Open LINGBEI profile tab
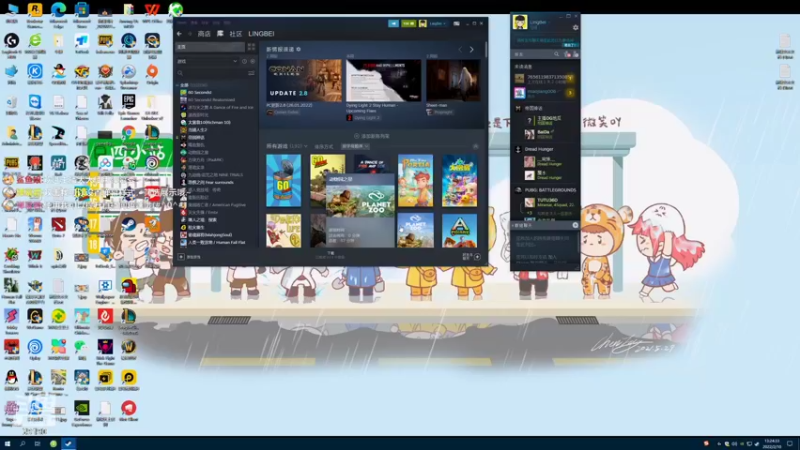The image size is (800, 450). [x=261, y=34]
